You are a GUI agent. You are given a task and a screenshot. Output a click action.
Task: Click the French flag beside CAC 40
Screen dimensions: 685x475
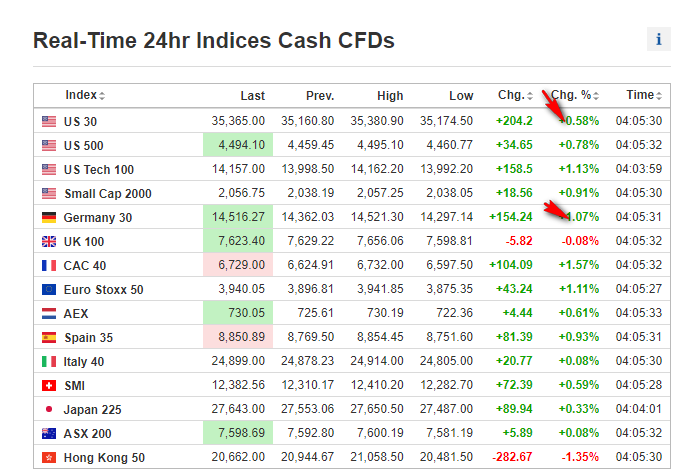pyautogui.click(x=49, y=265)
